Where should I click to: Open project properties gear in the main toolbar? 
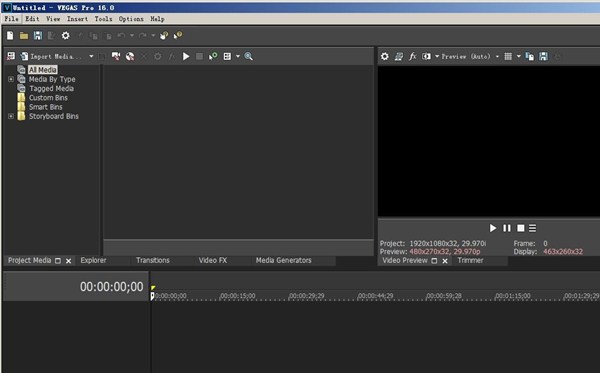point(66,36)
